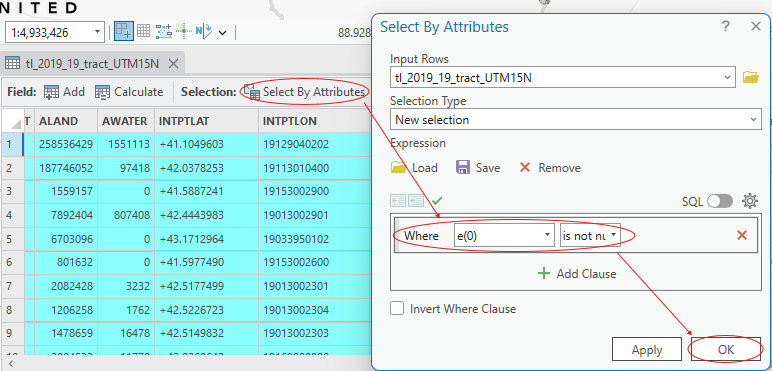Select table row number 1
Image resolution: width=772 pixels, height=371 pixels.
tap(12, 145)
